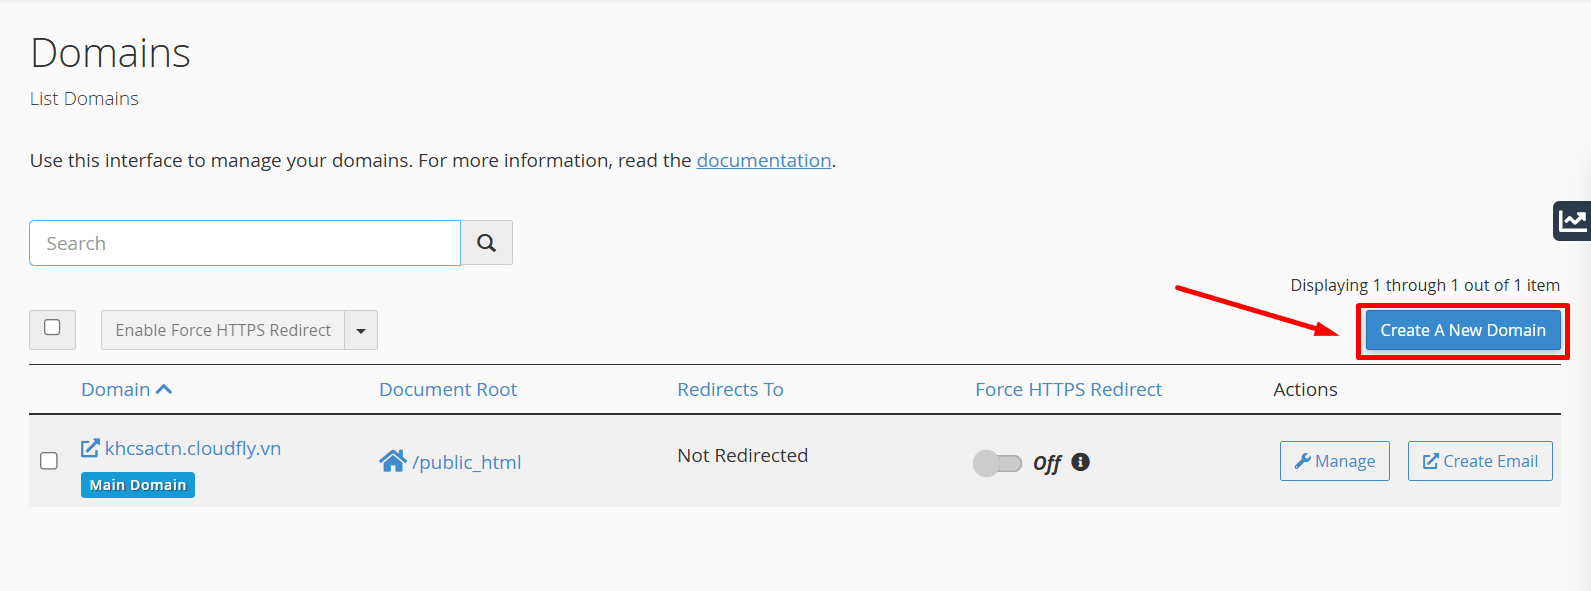Toggle the Domain column sort order
Image resolution: width=1591 pixels, height=591 pixels.
pyautogui.click(x=127, y=389)
